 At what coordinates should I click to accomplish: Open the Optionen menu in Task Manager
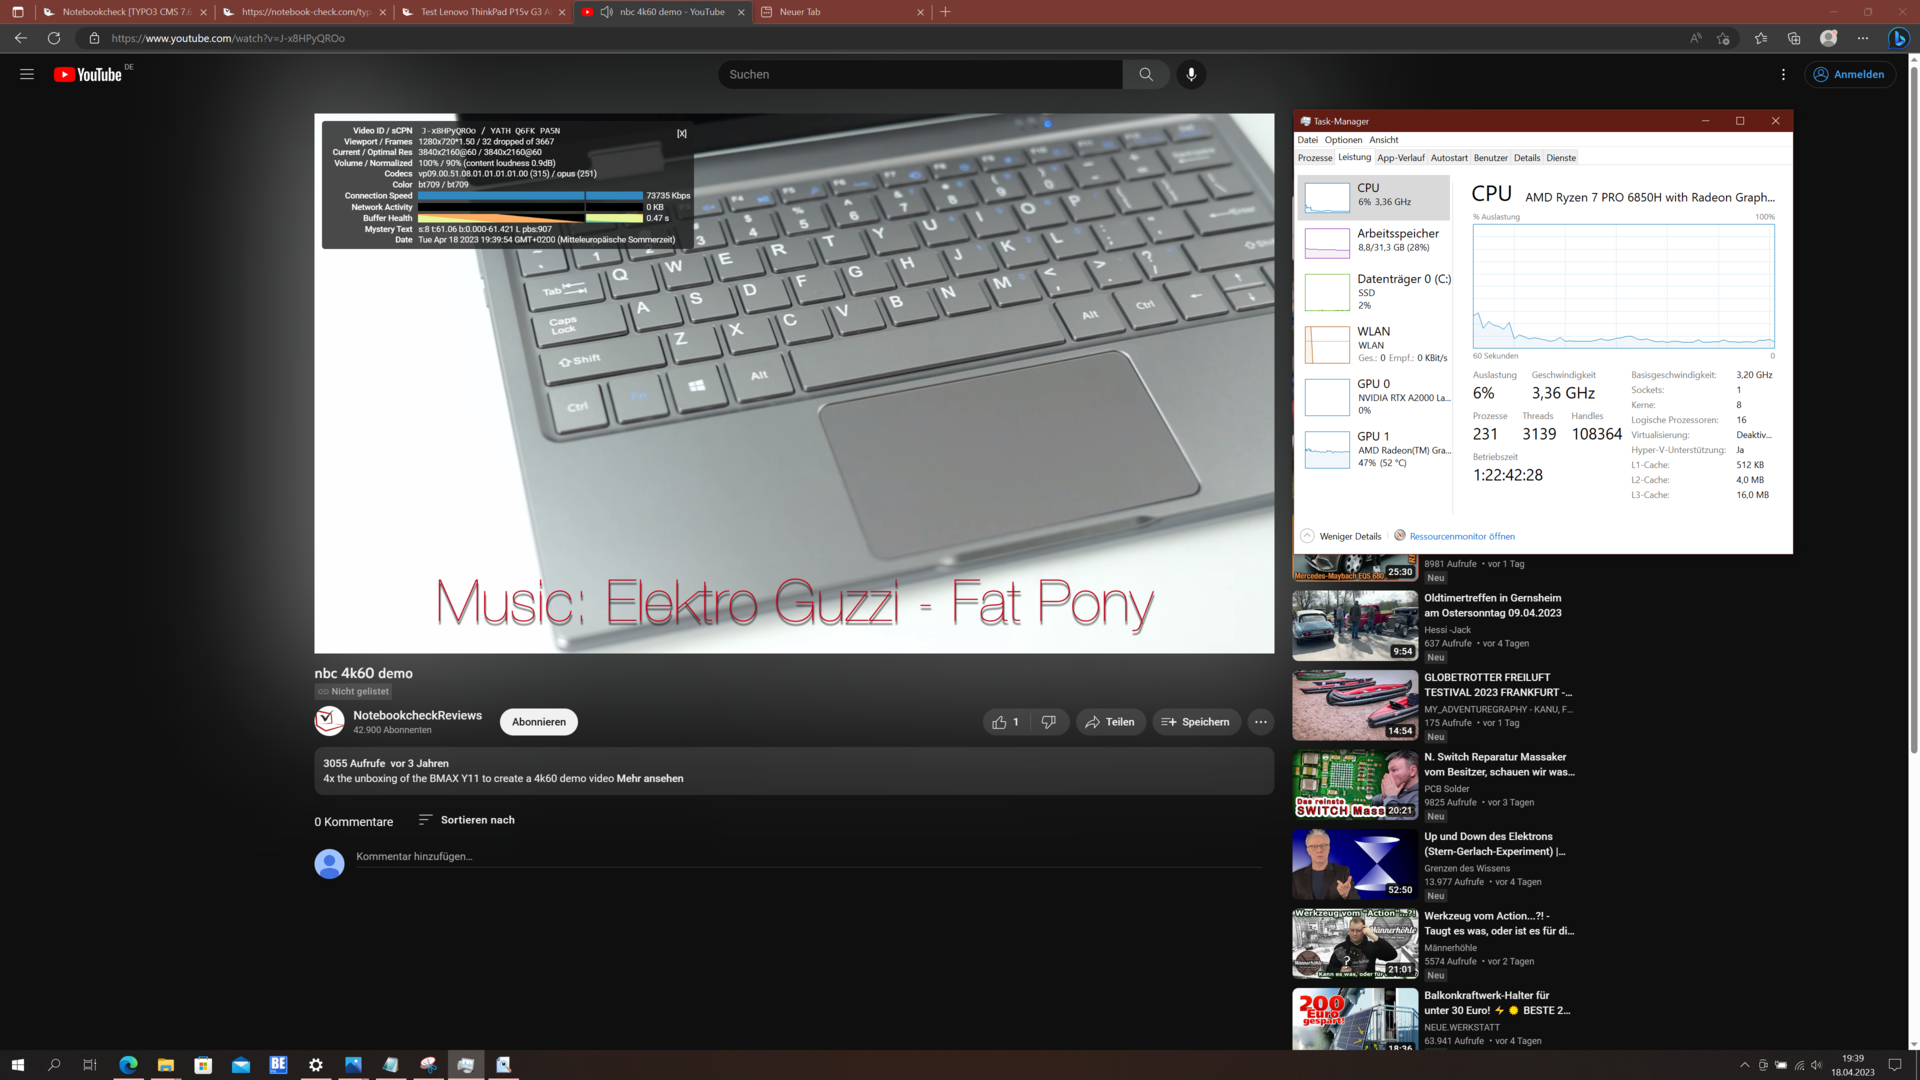pos(1343,140)
